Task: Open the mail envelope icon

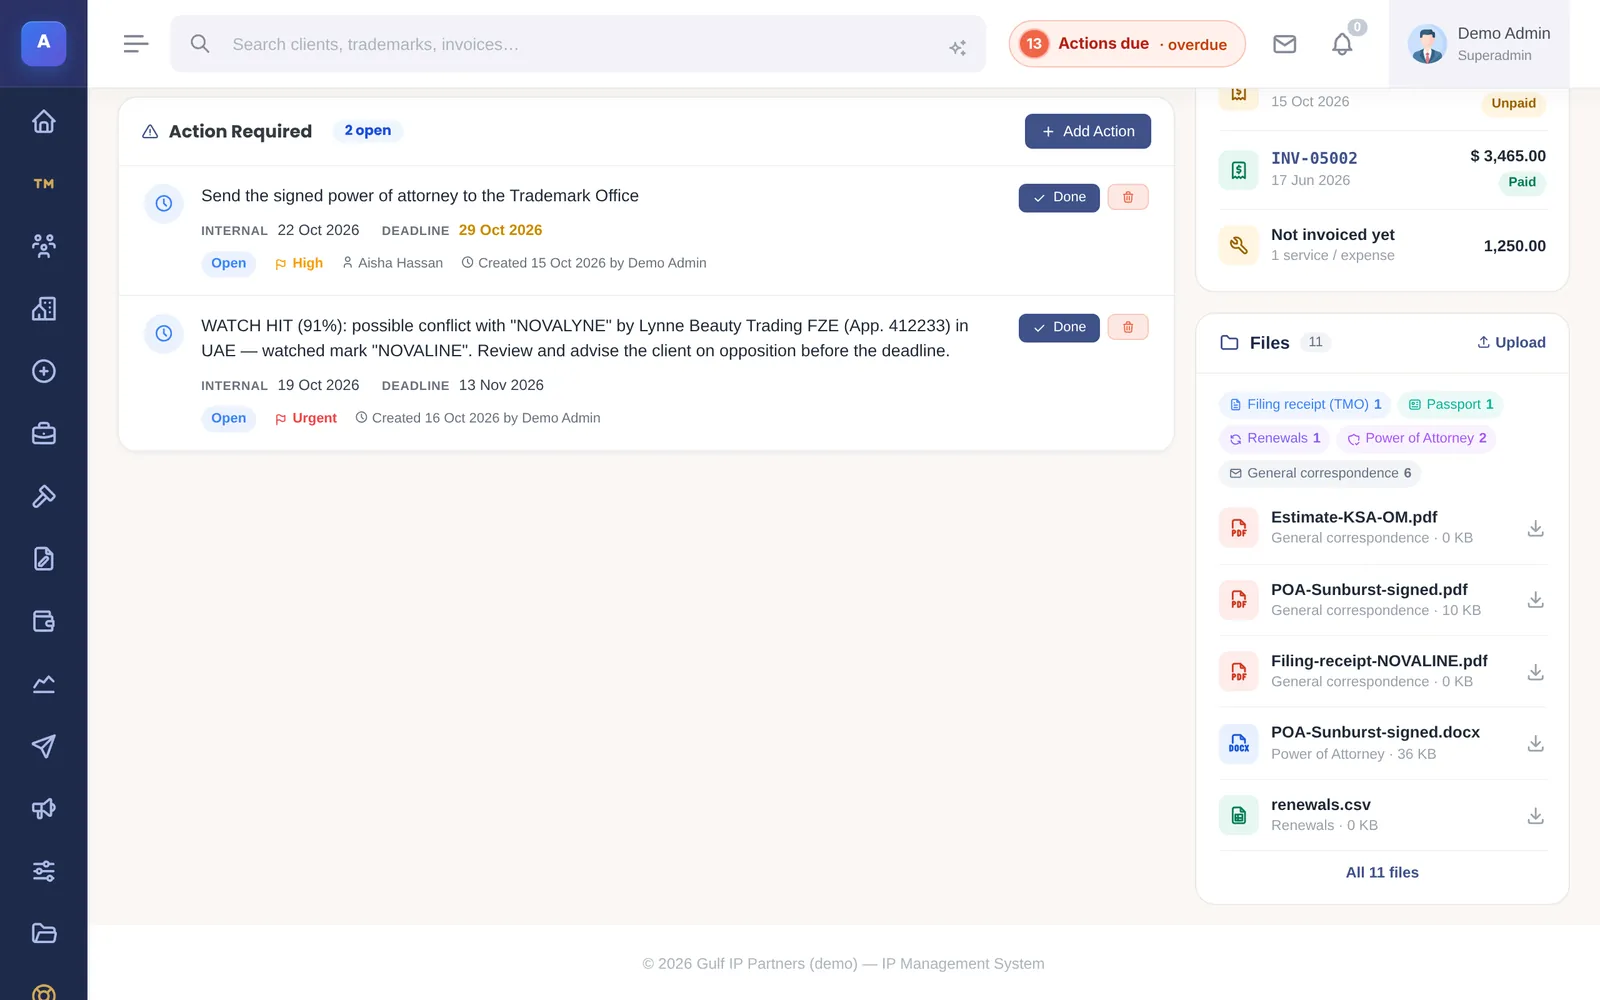Action: [1284, 44]
